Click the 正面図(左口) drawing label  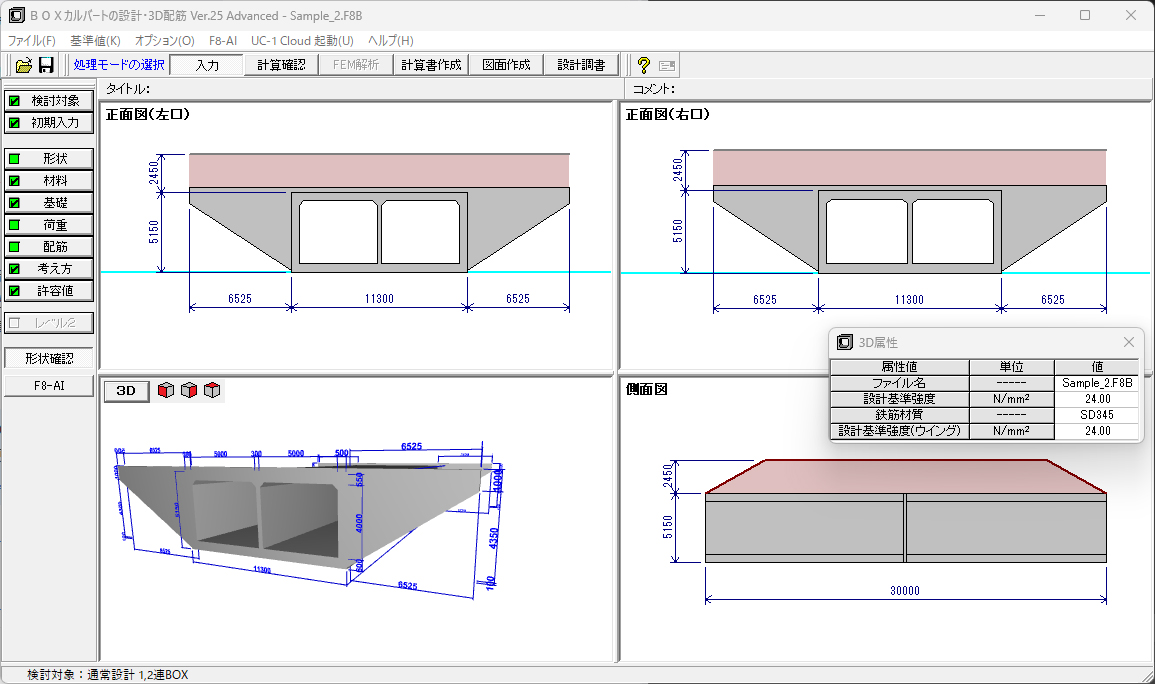coord(148,114)
